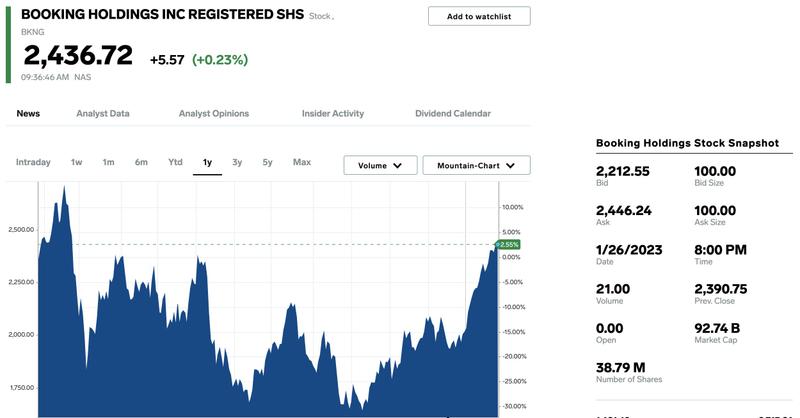Screen dimensions: 800x418
Task: Click the 2,212.55 Bid value
Action: click(622, 171)
